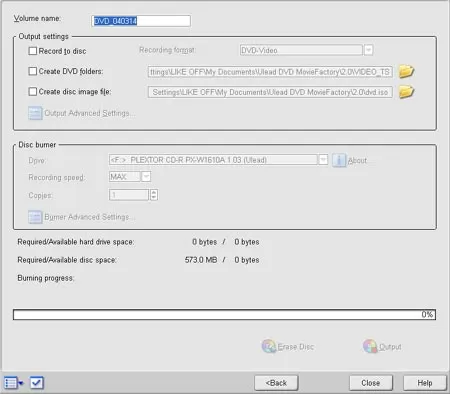Click the disc image file path field
Image resolution: width=450 pixels, height=394 pixels.
coord(270,92)
